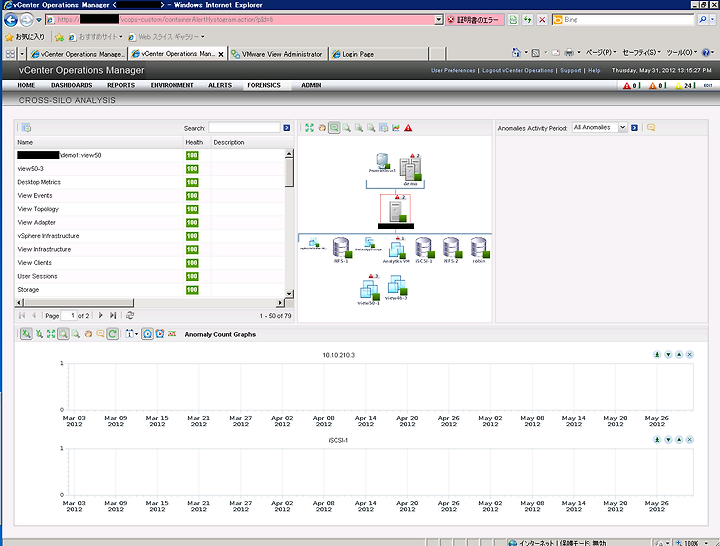Click Logout vCenter Operations link

click(518, 70)
